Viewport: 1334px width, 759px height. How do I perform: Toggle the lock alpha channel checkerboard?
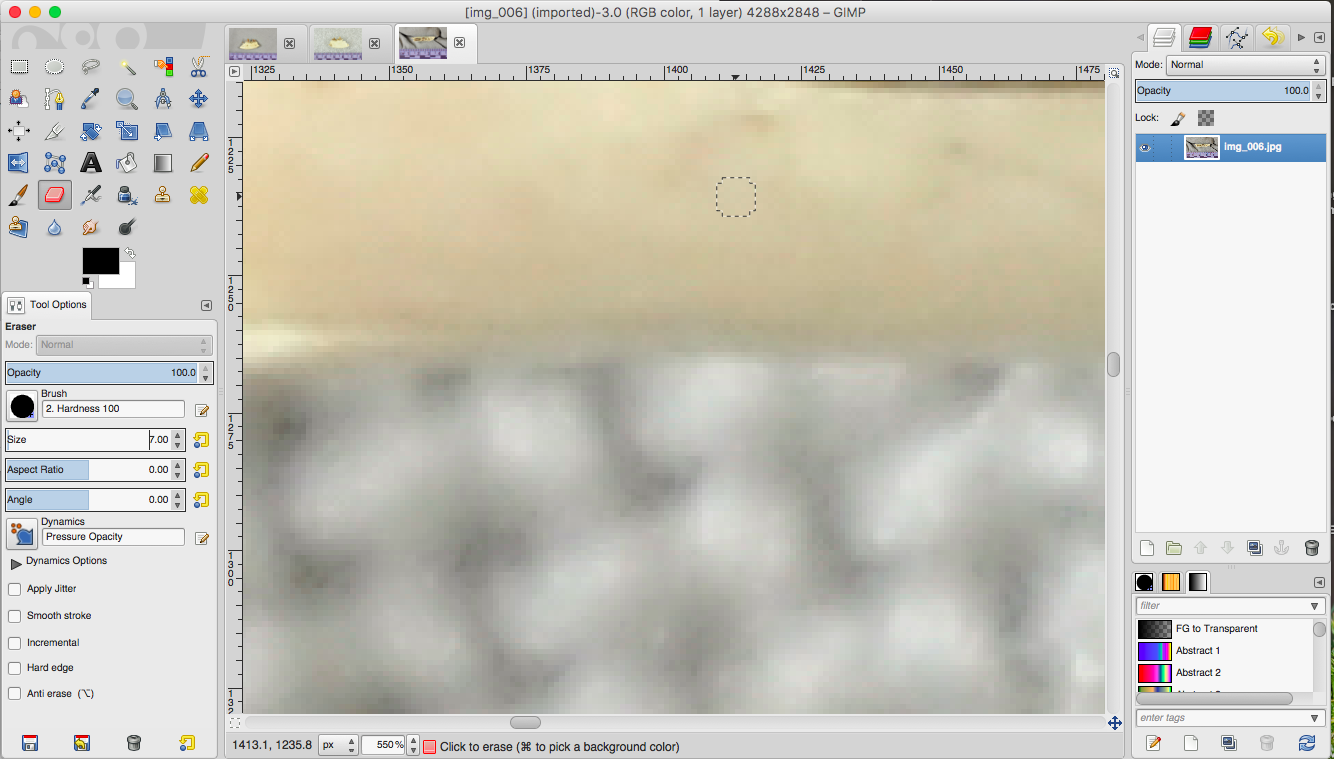coord(1206,118)
